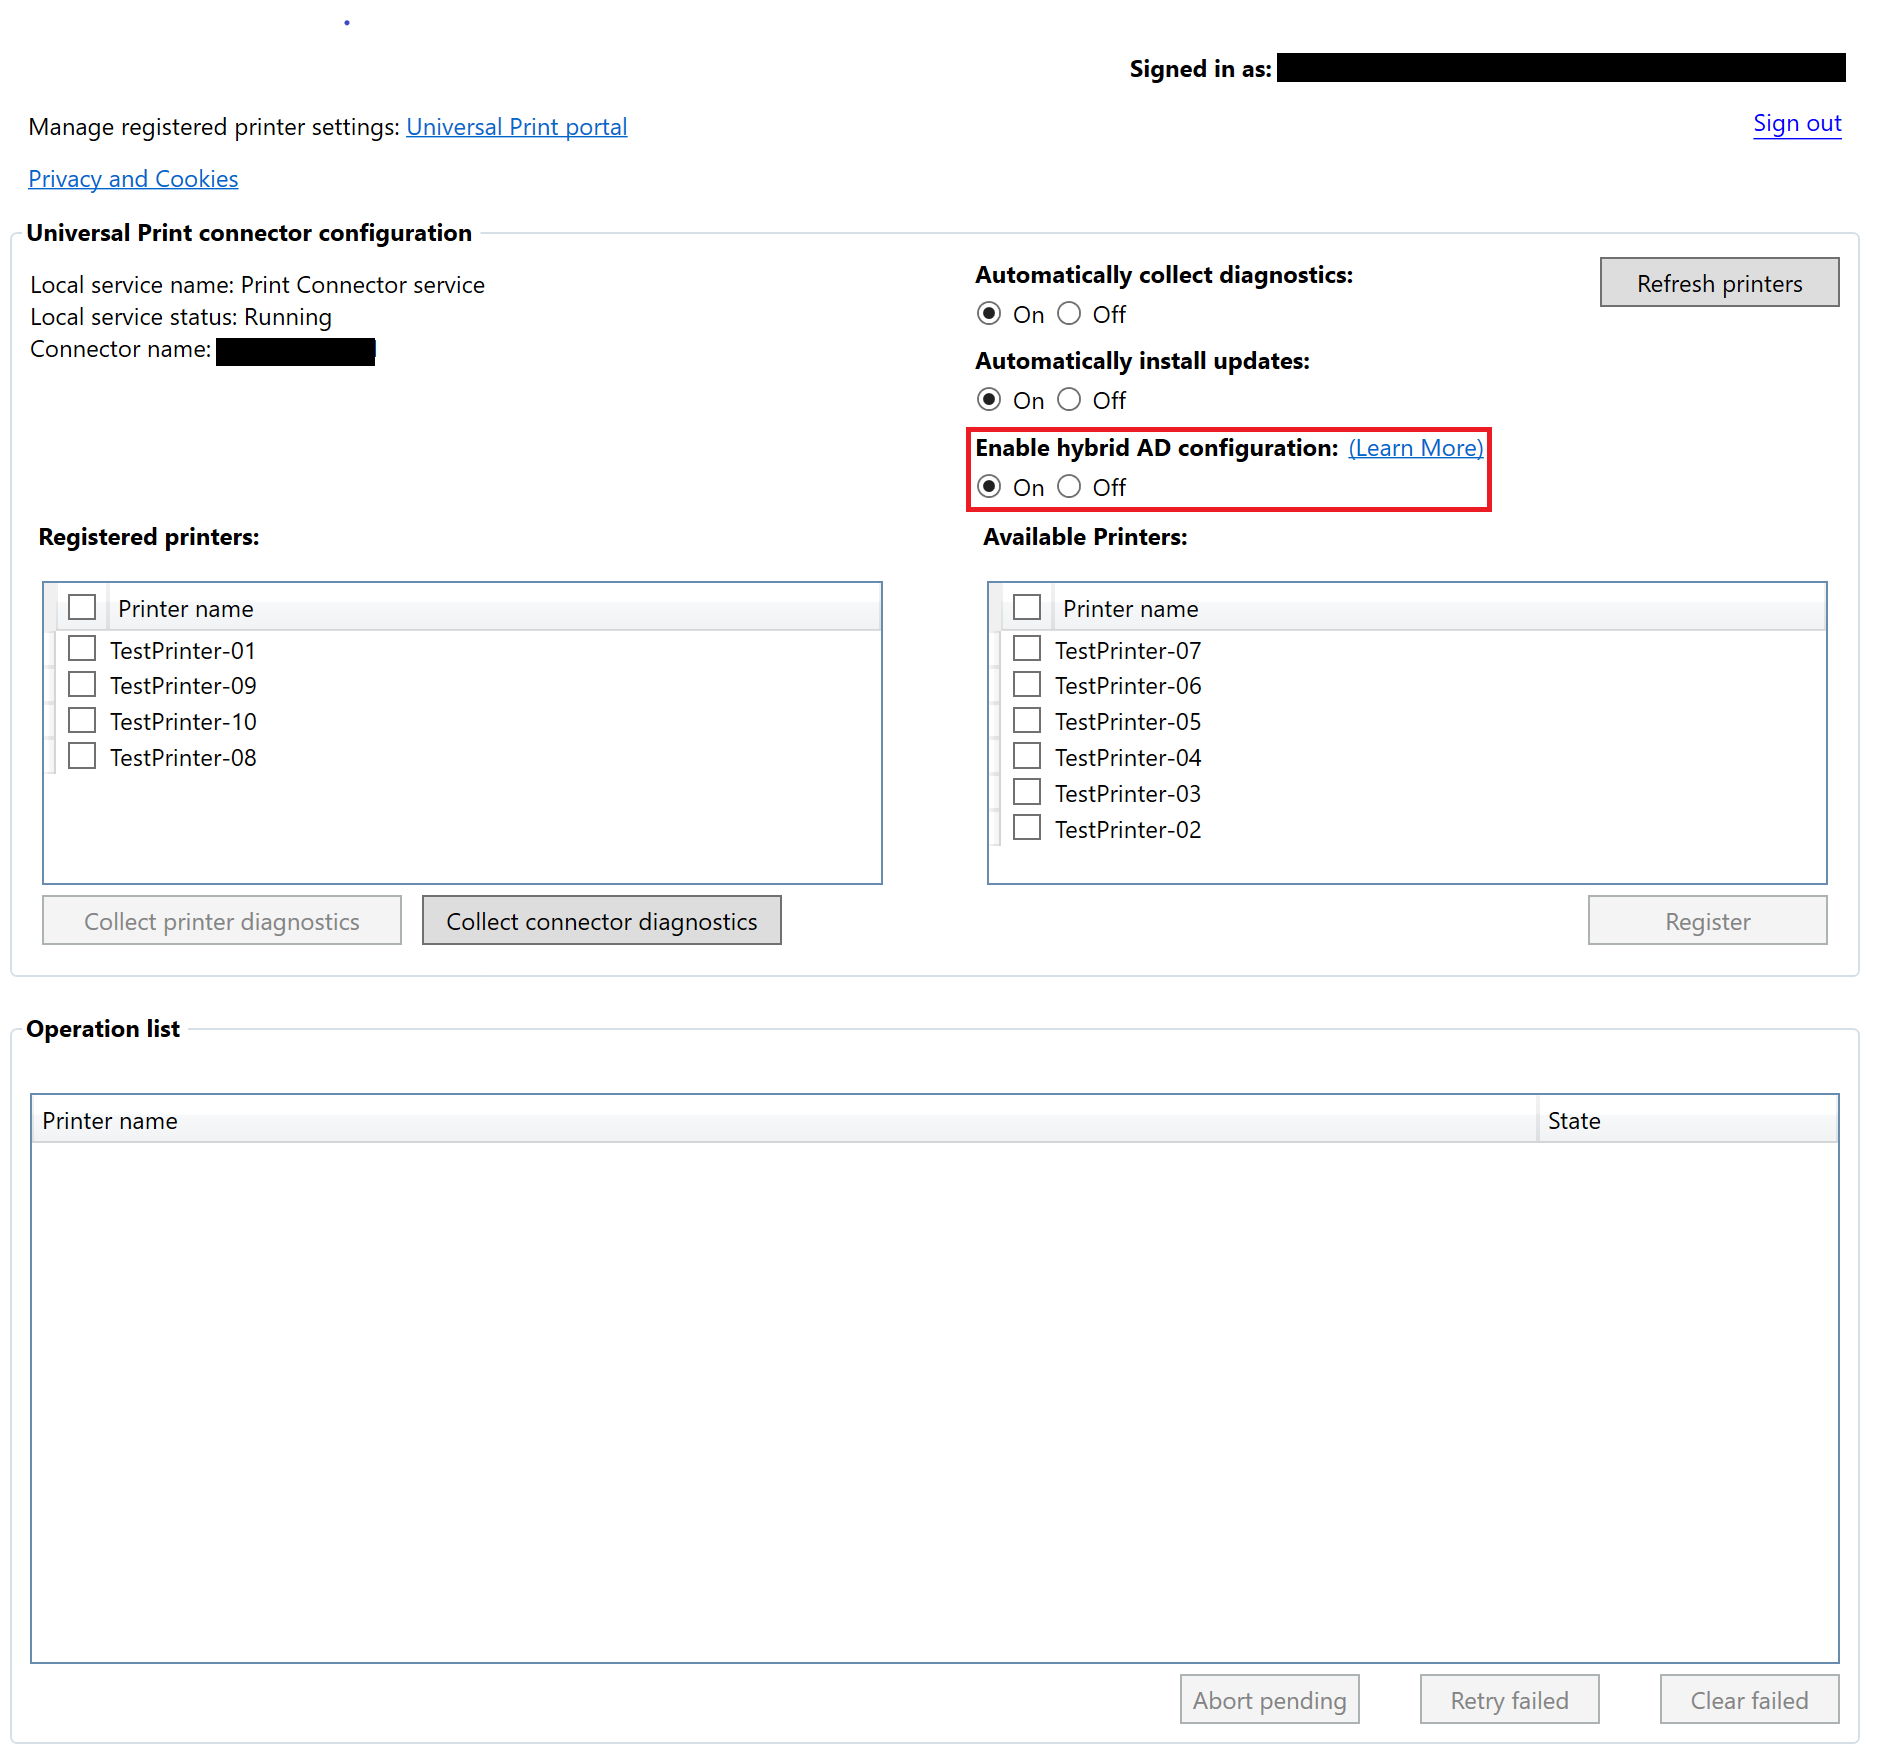Check TestPrinter-07 checkbox
The width and height of the screenshot is (1889, 1760).
click(x=1027, y=649)
